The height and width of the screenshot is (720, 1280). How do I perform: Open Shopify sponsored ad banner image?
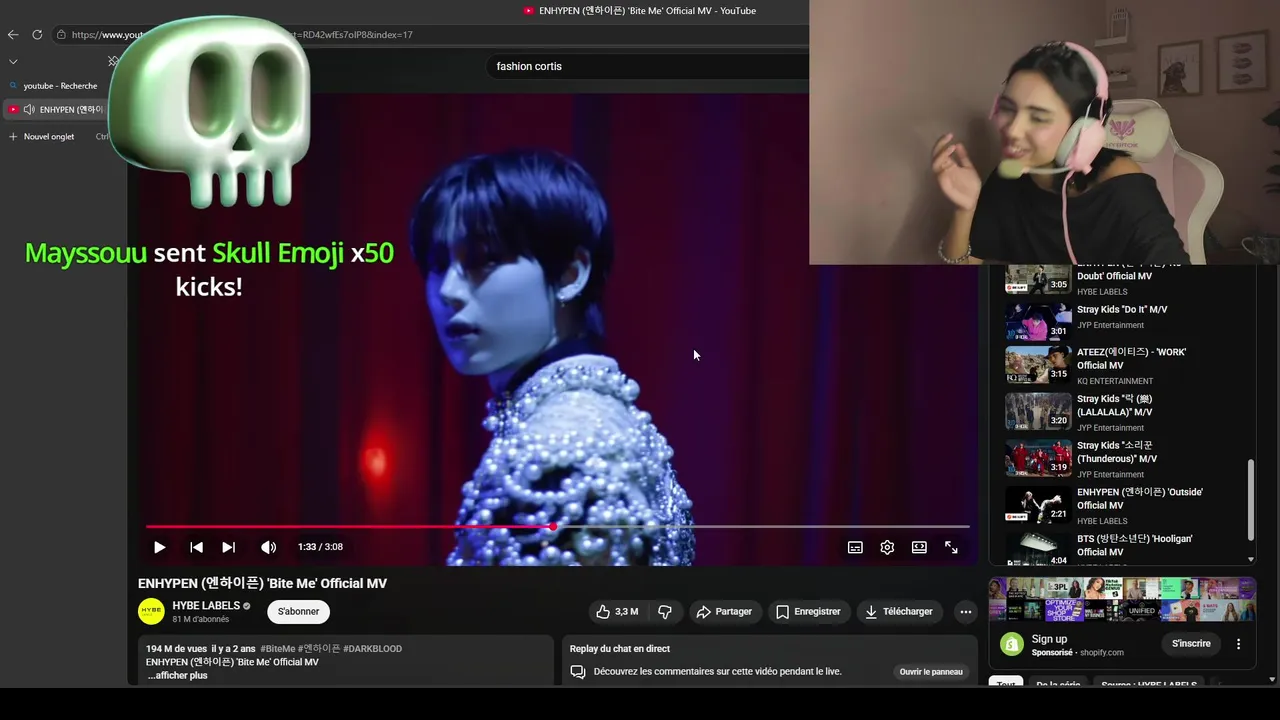[1122, 600]
